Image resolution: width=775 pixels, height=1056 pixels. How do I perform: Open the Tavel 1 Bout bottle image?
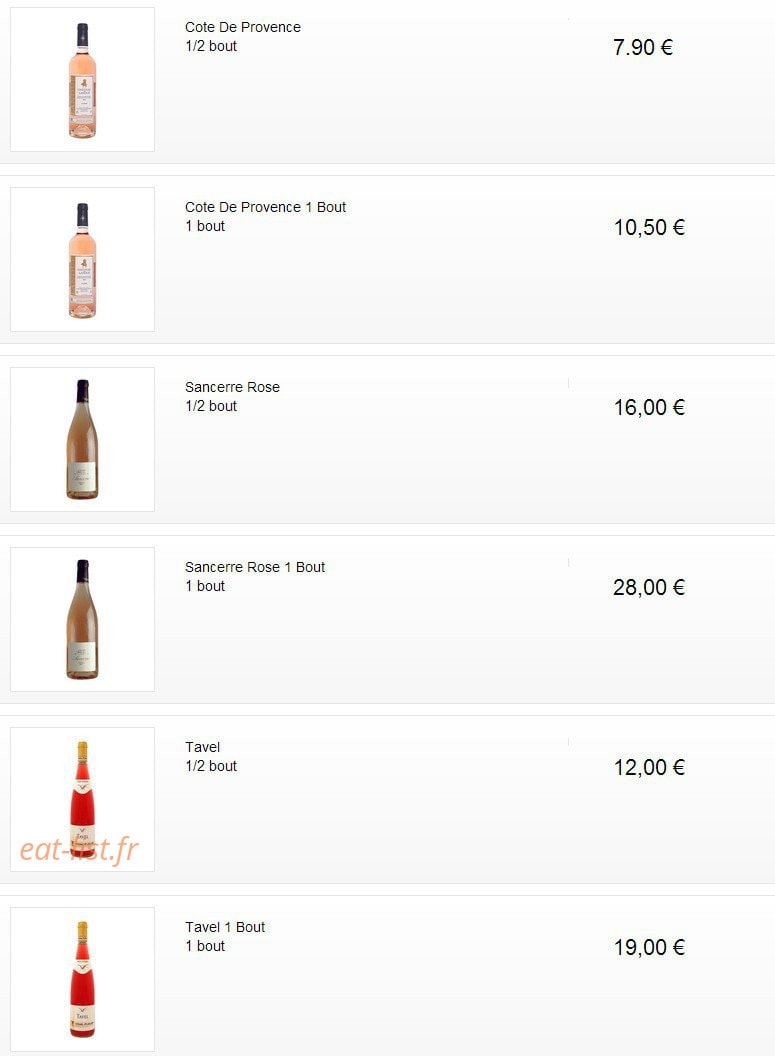(x=82, y=979)
